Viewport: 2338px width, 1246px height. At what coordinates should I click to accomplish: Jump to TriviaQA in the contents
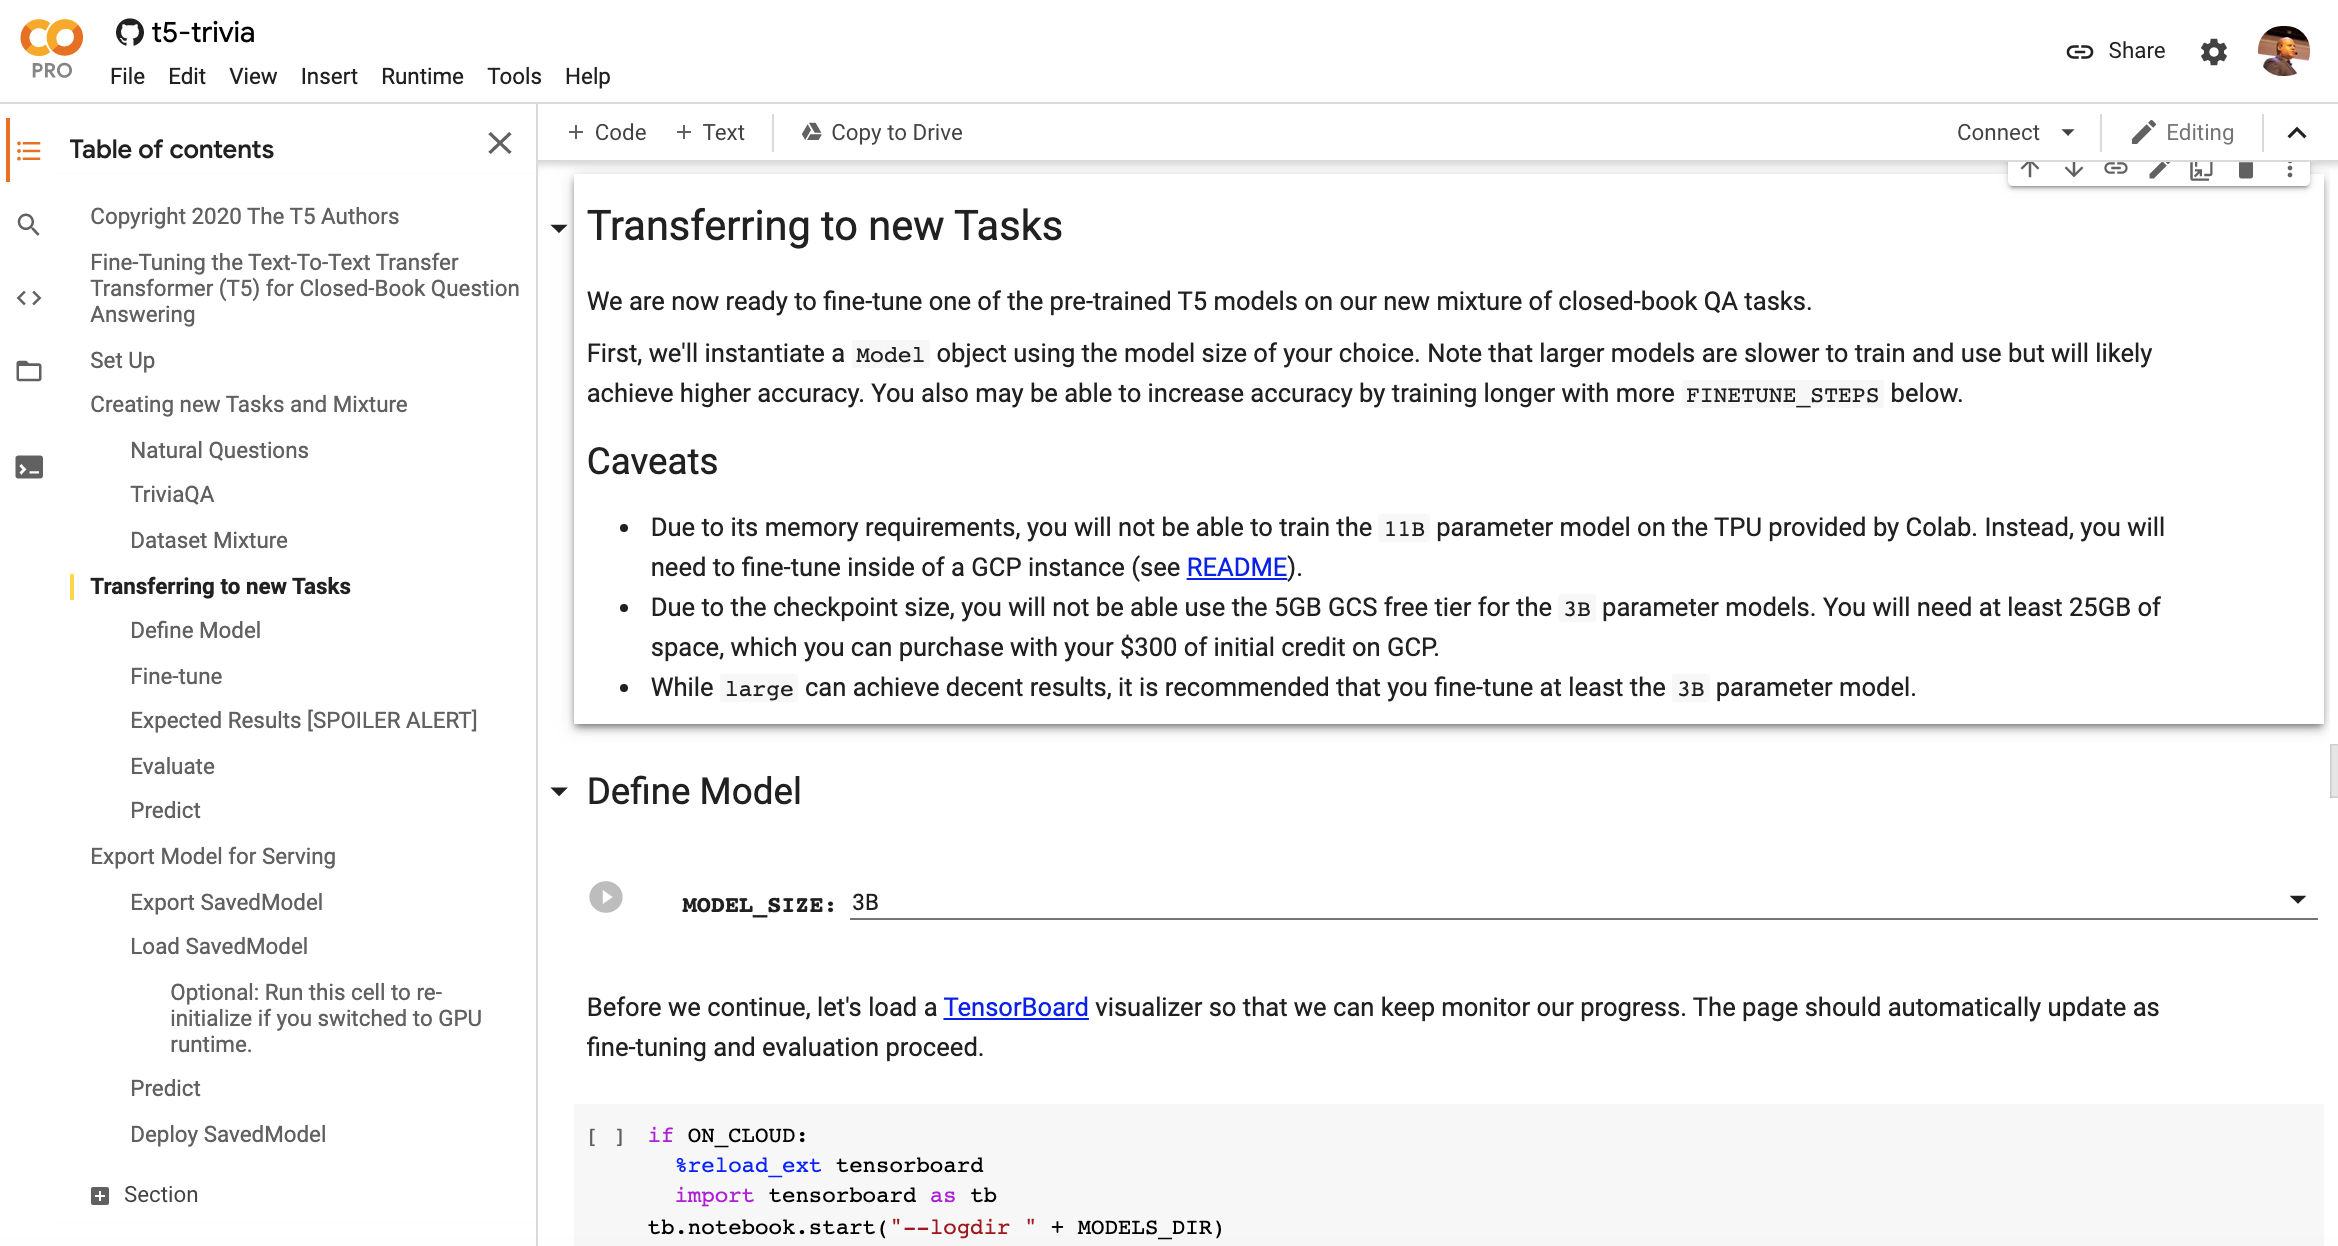(x=172, y=494)
